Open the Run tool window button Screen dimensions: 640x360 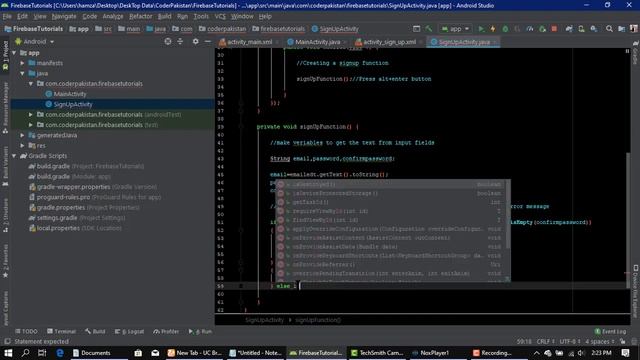tap(200, 331)
